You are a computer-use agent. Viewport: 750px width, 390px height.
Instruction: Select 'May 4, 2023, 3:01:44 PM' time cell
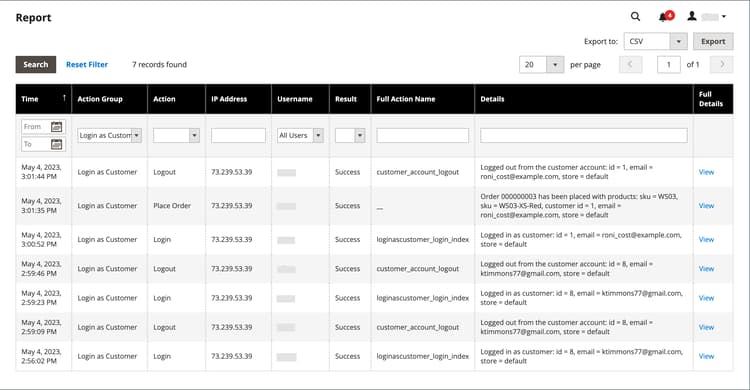(x=41, y=172)
